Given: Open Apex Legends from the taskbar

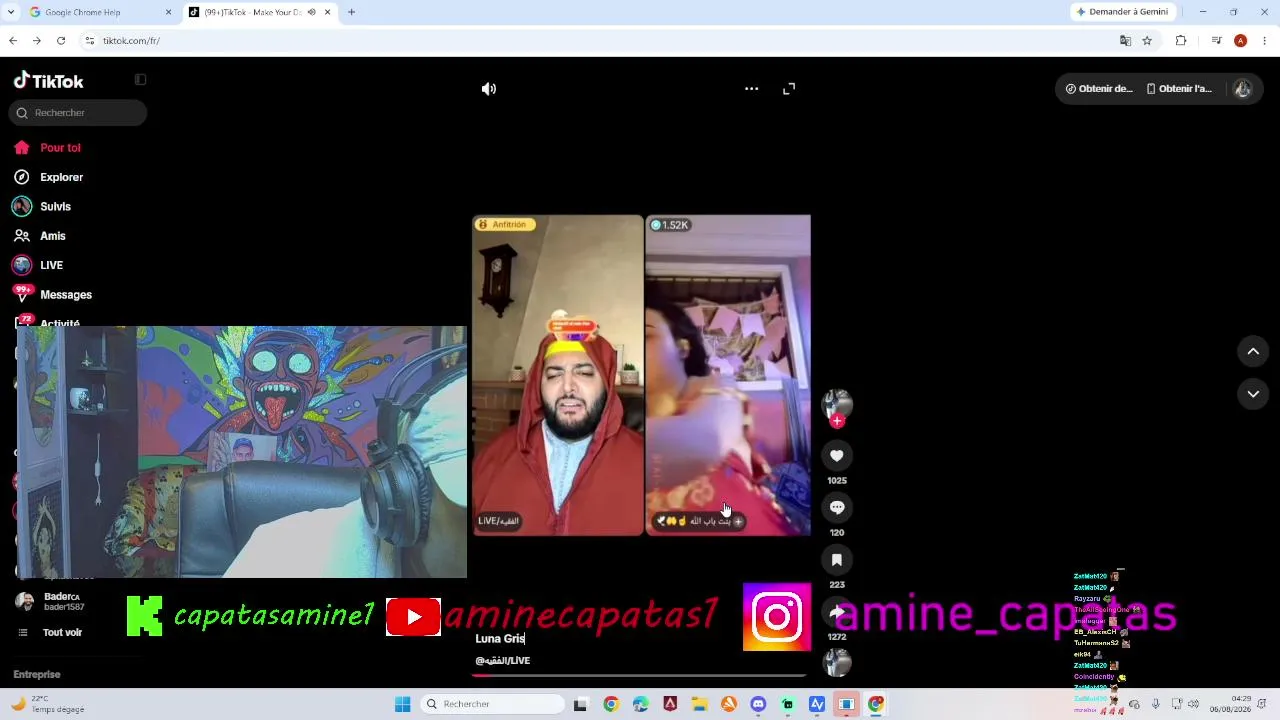Looking at the screenshot, I should [x=670, y=704].
